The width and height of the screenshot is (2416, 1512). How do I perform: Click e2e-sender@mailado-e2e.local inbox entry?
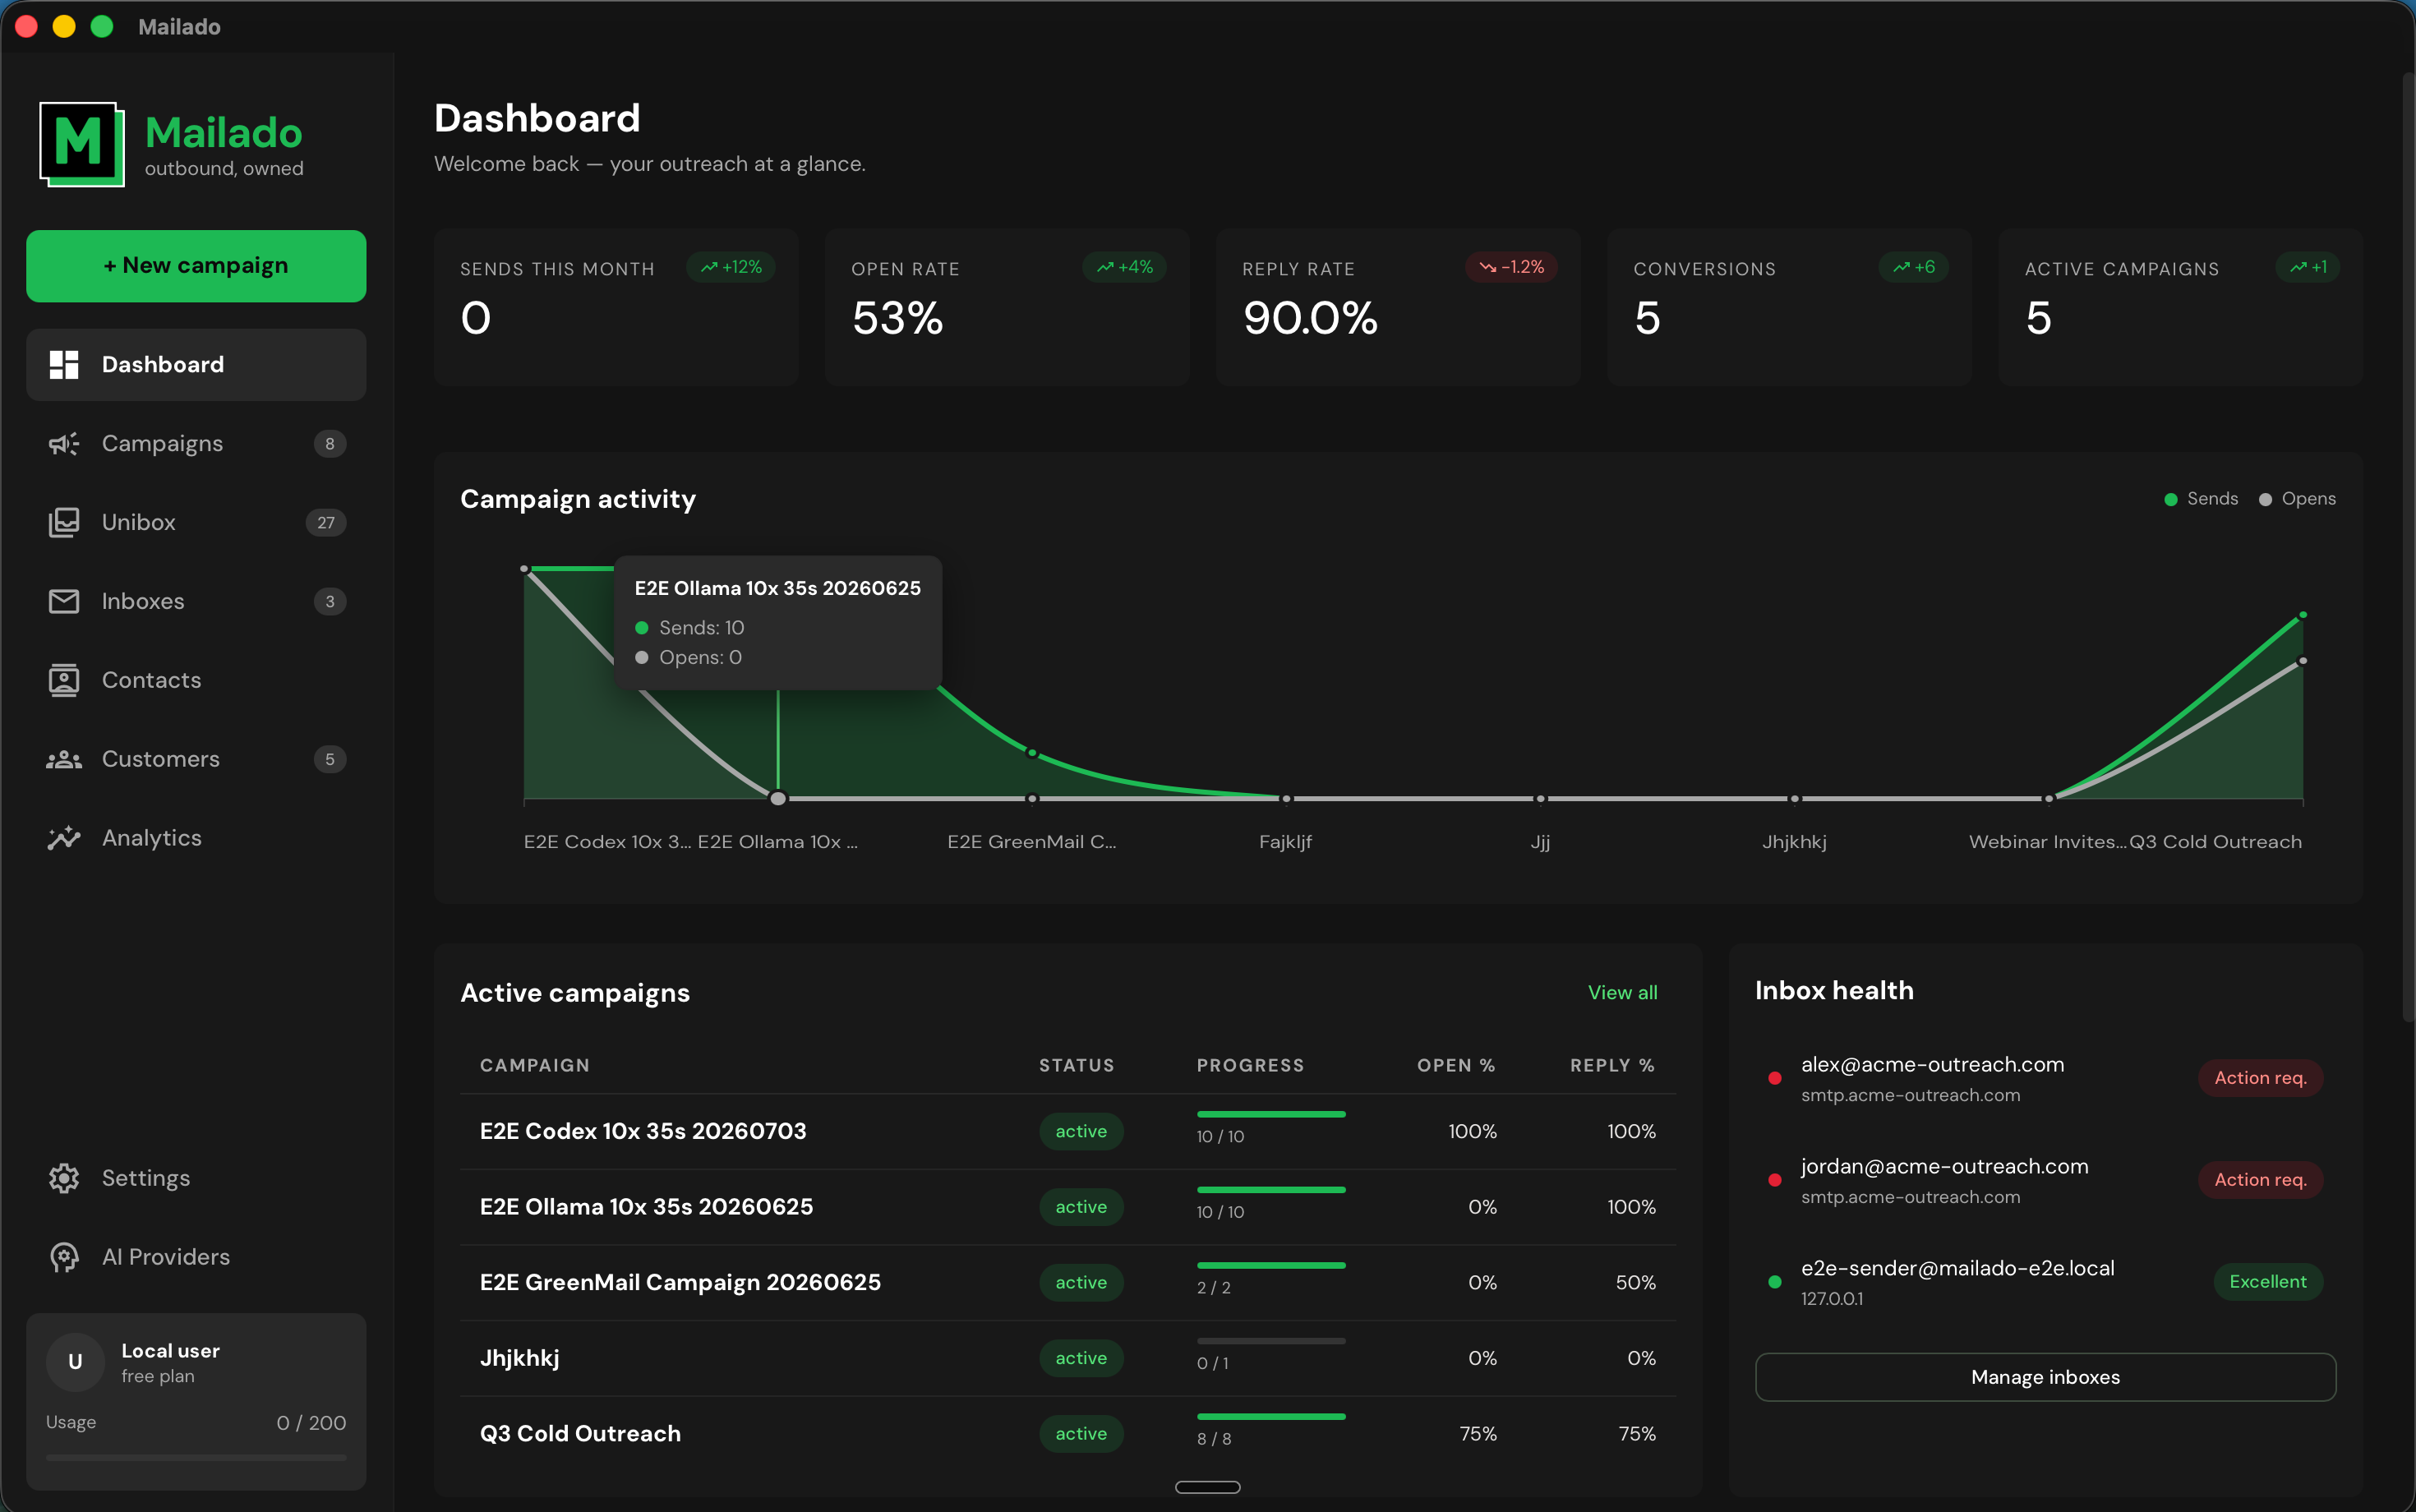point(2045,1282)
